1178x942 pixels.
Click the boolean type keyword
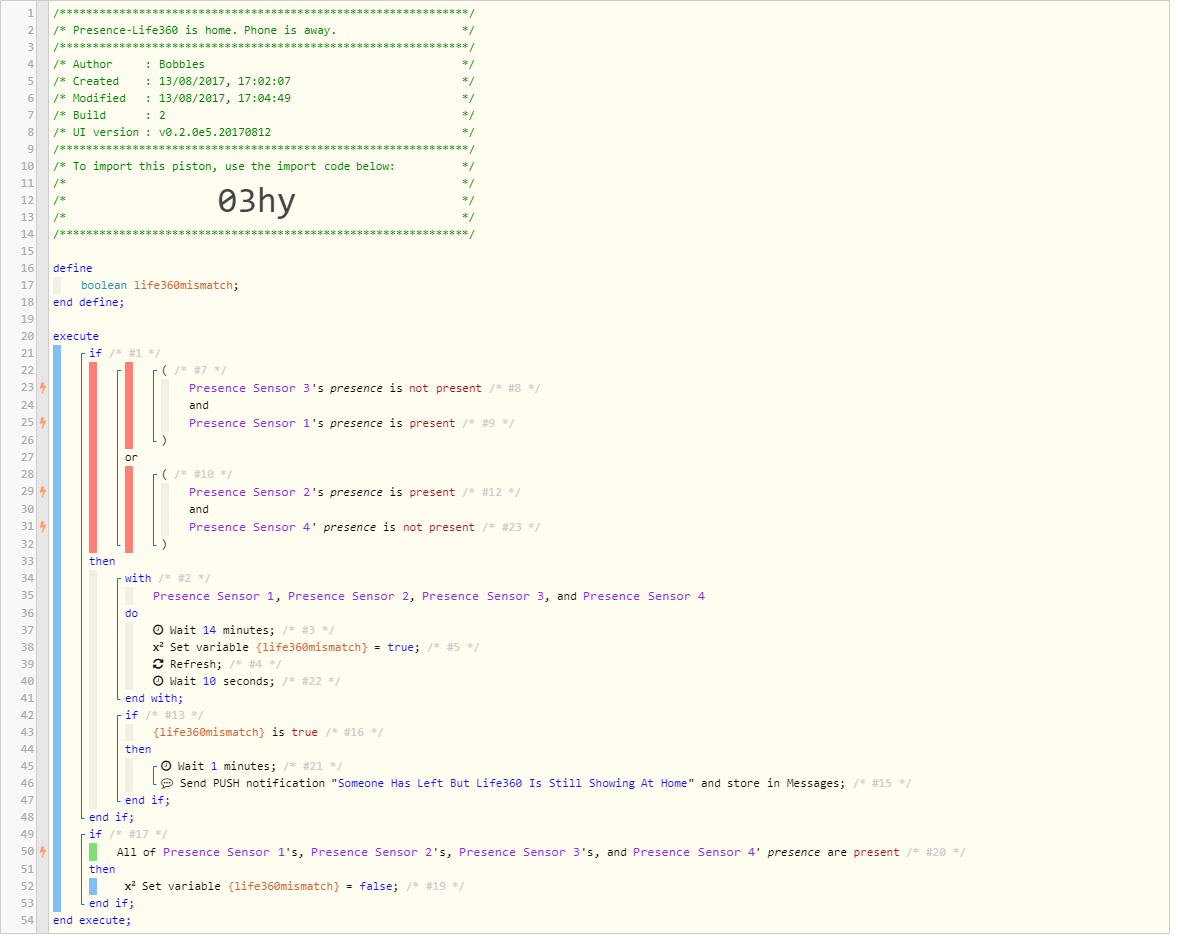104,285
